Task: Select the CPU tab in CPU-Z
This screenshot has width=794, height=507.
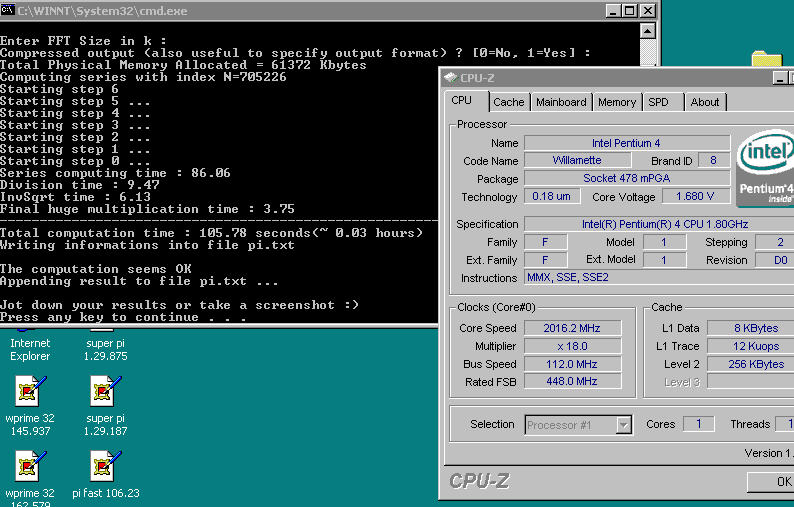Action: pyautogui.click(x=466, y=100)
